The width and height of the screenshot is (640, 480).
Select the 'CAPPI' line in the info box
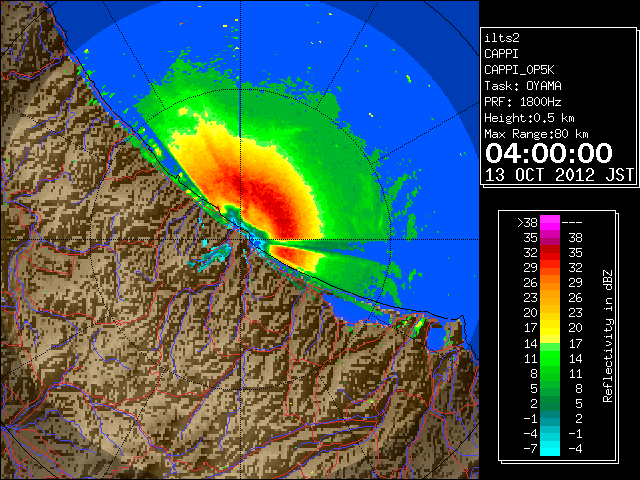click(x=501, y=54)
